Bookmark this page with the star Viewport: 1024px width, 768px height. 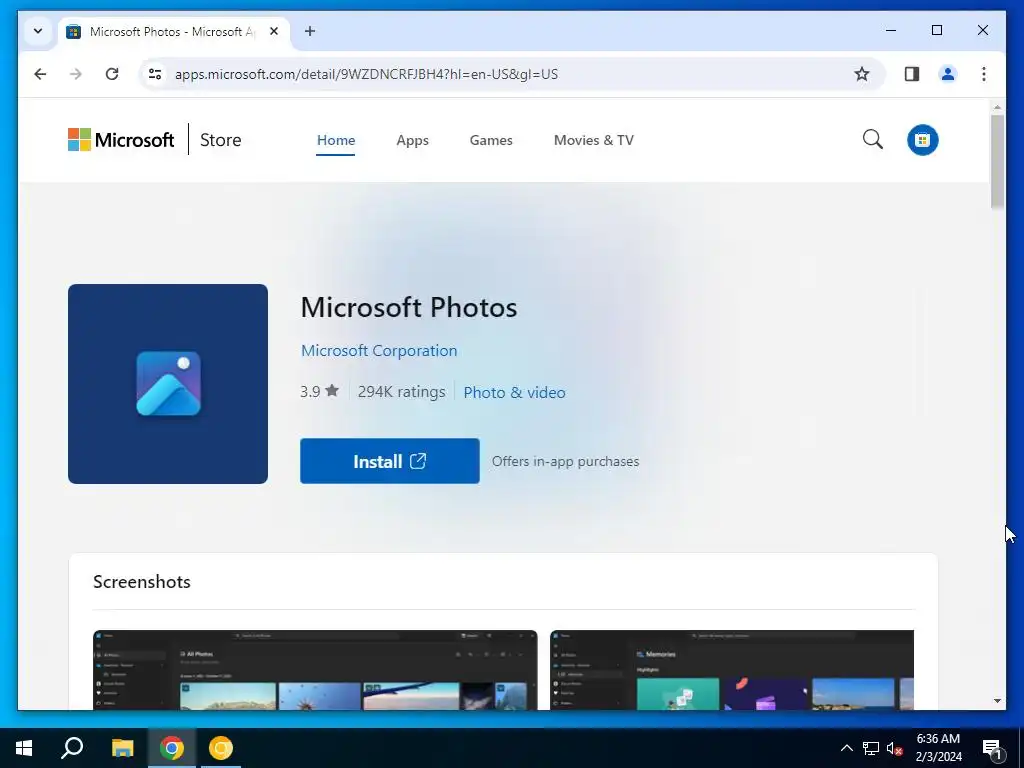coord(862,74)
